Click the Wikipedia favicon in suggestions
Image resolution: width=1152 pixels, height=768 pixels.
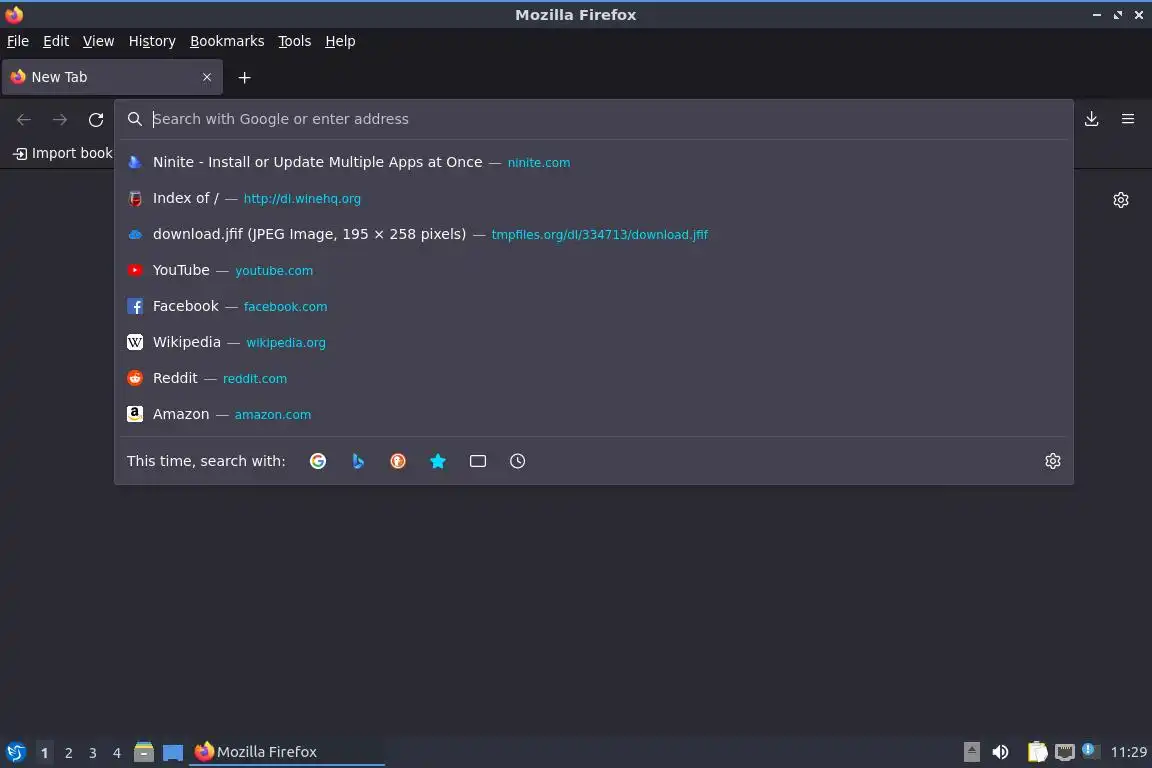(x=134, y=342)
